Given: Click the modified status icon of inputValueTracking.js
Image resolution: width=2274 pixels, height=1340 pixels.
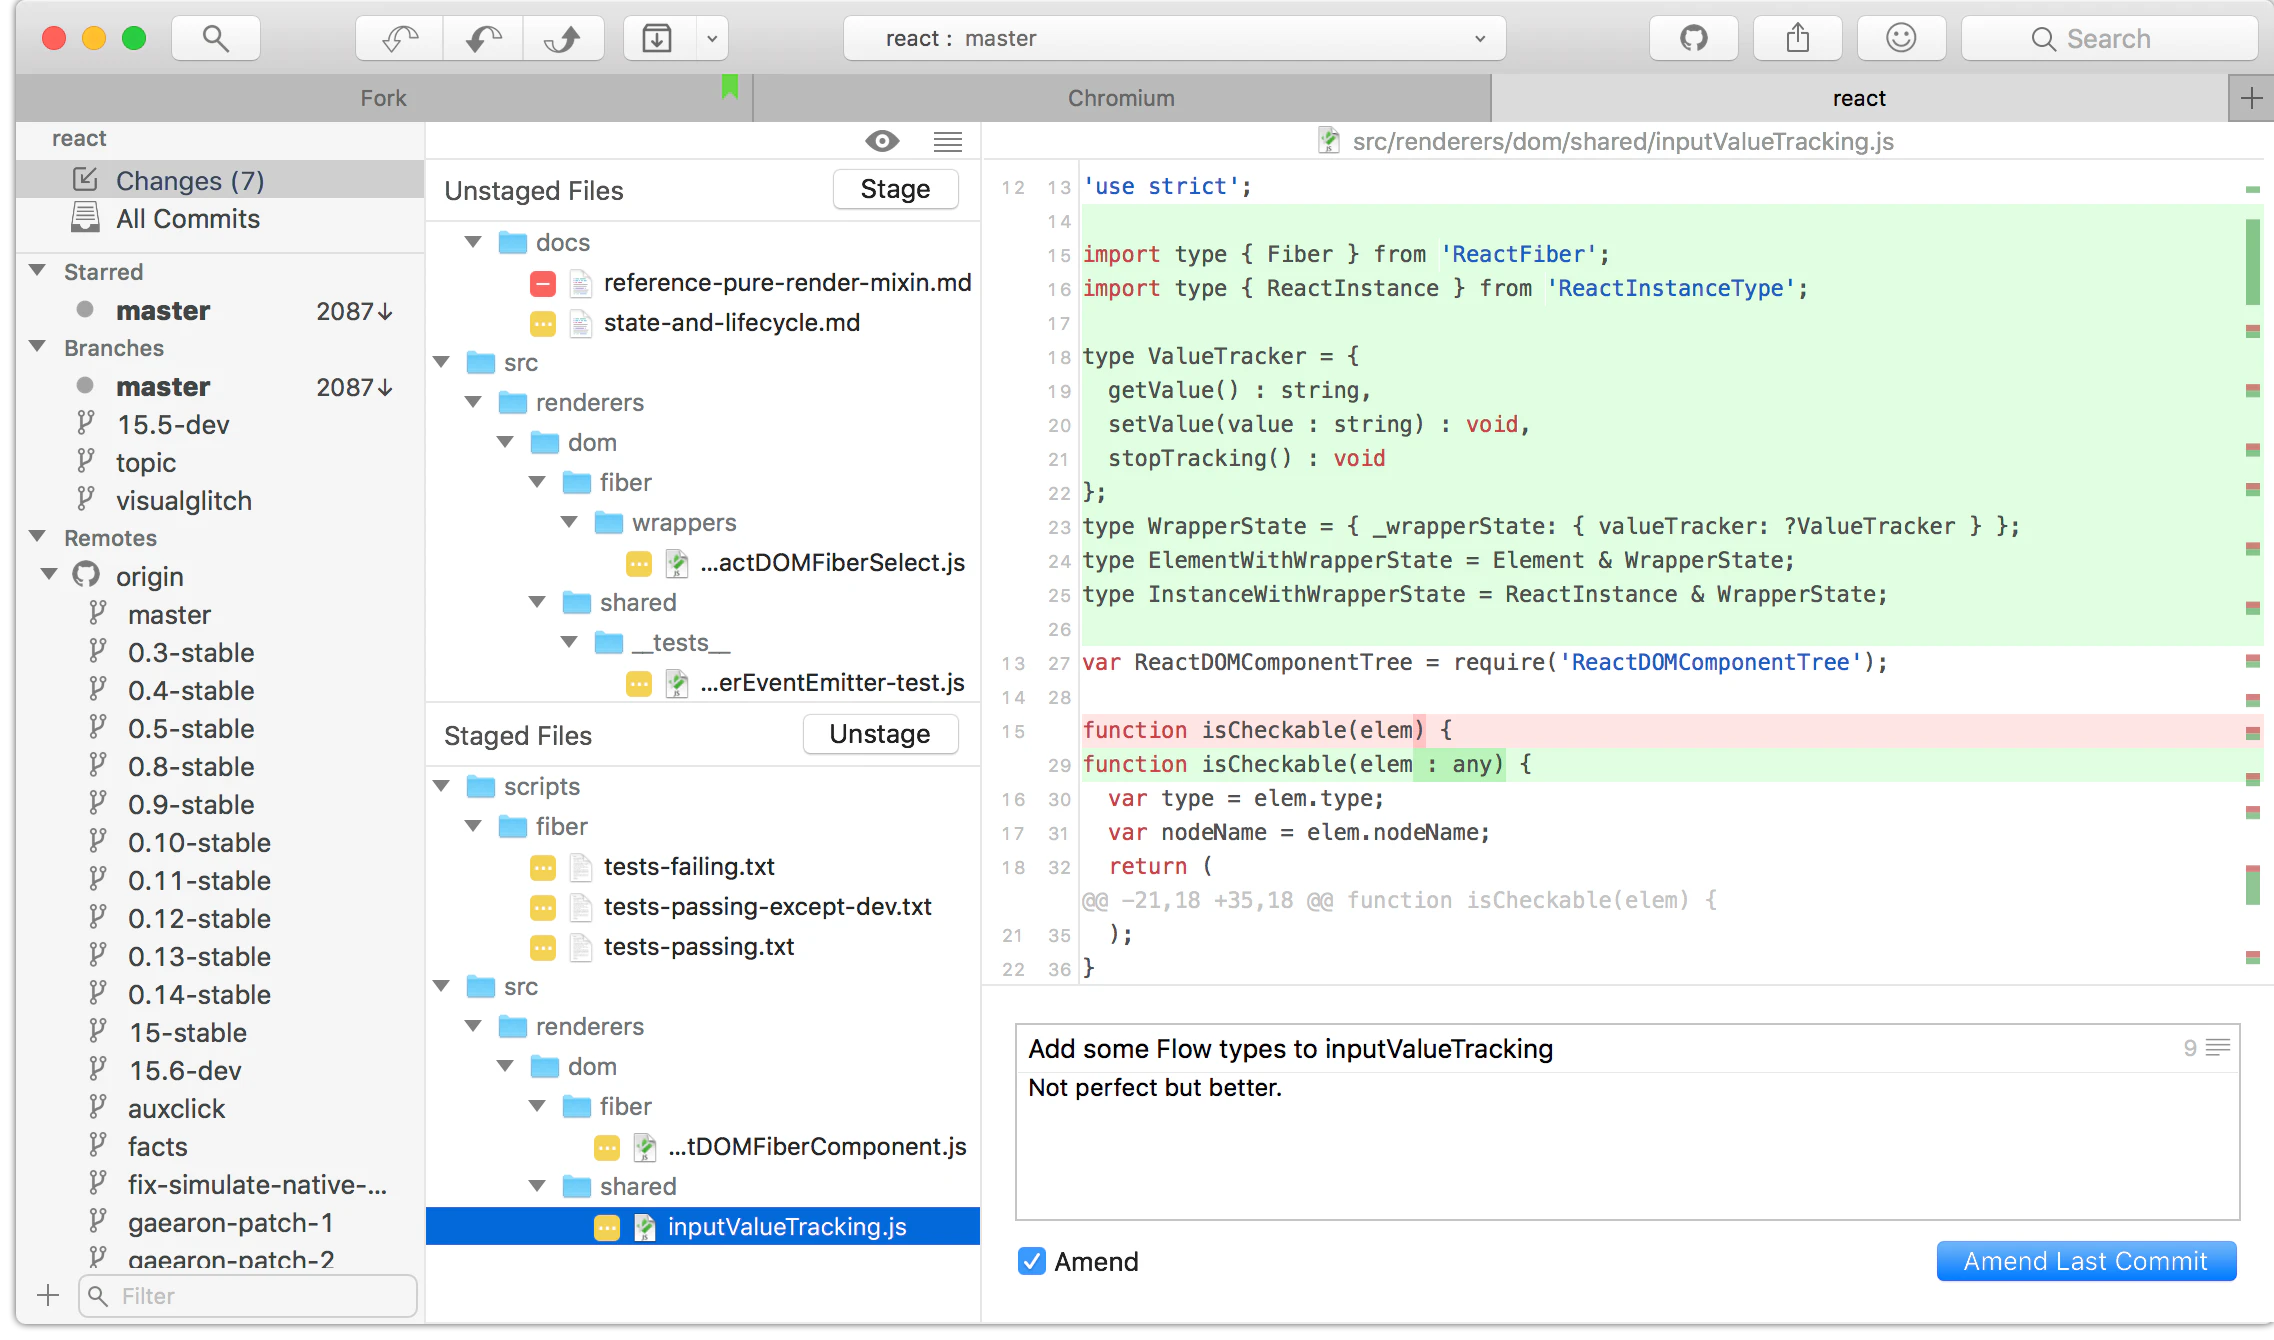Looking at the screenshot, I should [x=607, y=1228].
